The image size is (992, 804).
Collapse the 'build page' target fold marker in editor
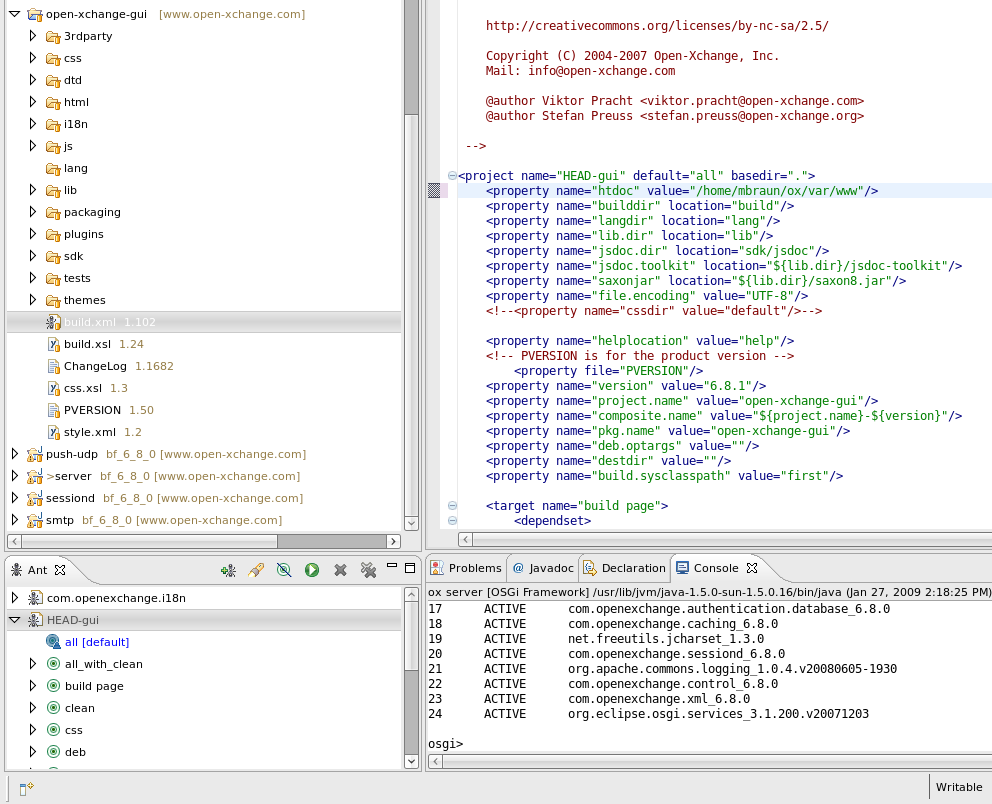(452, 506)
